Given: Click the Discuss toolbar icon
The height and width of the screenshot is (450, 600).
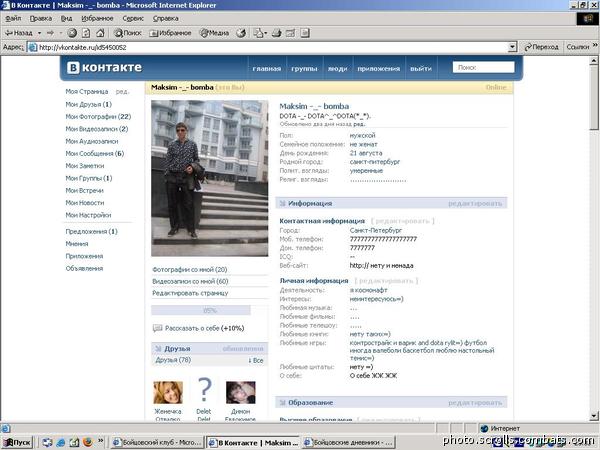Looking at the screenshot, I should pos(305,33).
